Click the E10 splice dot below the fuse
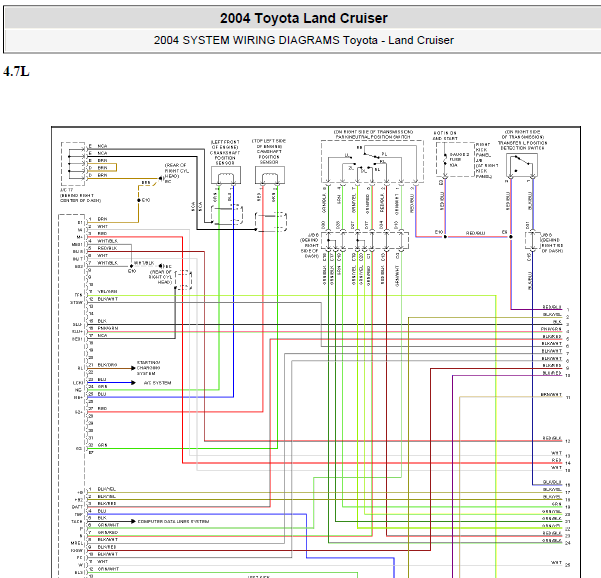The image size is (601, 578). [x=445, y=237]
